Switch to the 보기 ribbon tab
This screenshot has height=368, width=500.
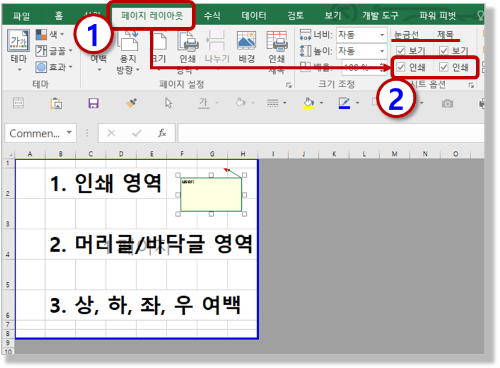333,16
